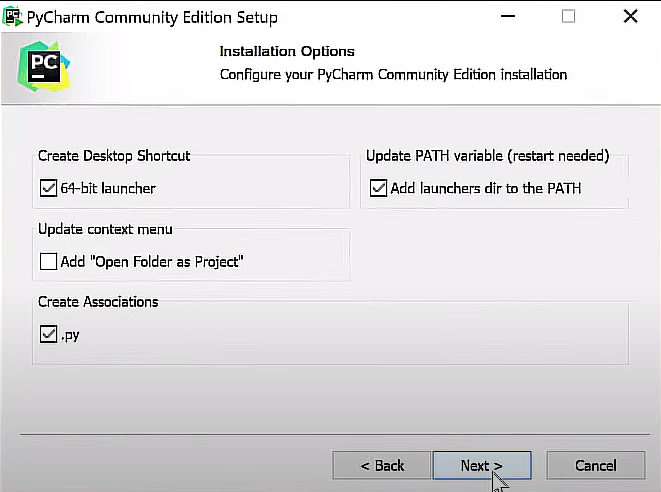Click the "Create Associations" group label

(x=98, y=302)
